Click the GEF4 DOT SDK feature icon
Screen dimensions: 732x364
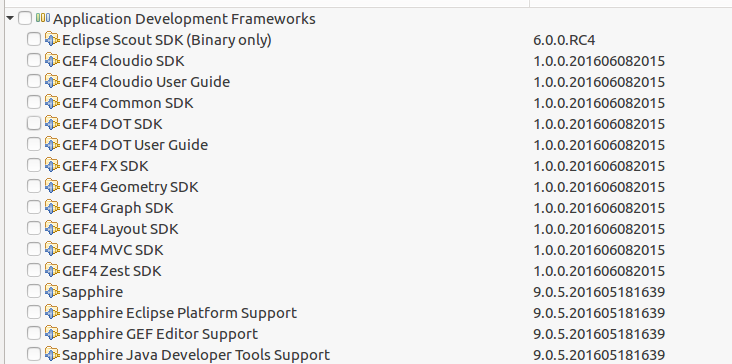click(52, 123)
